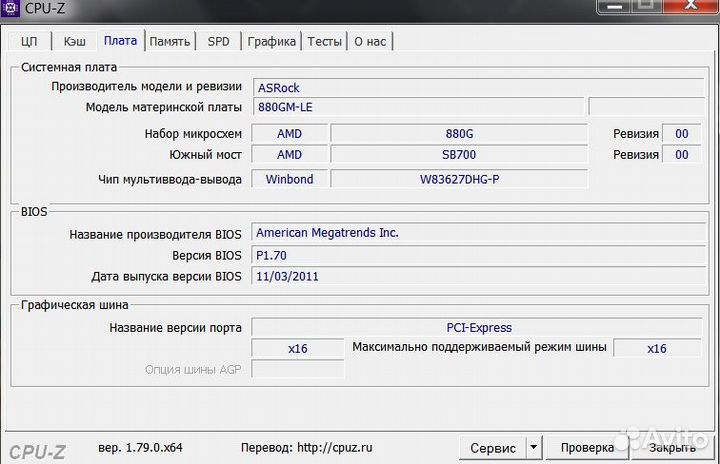Click the Закрыть button
Screen dimensions: 720x464
(x=672, y=448)
